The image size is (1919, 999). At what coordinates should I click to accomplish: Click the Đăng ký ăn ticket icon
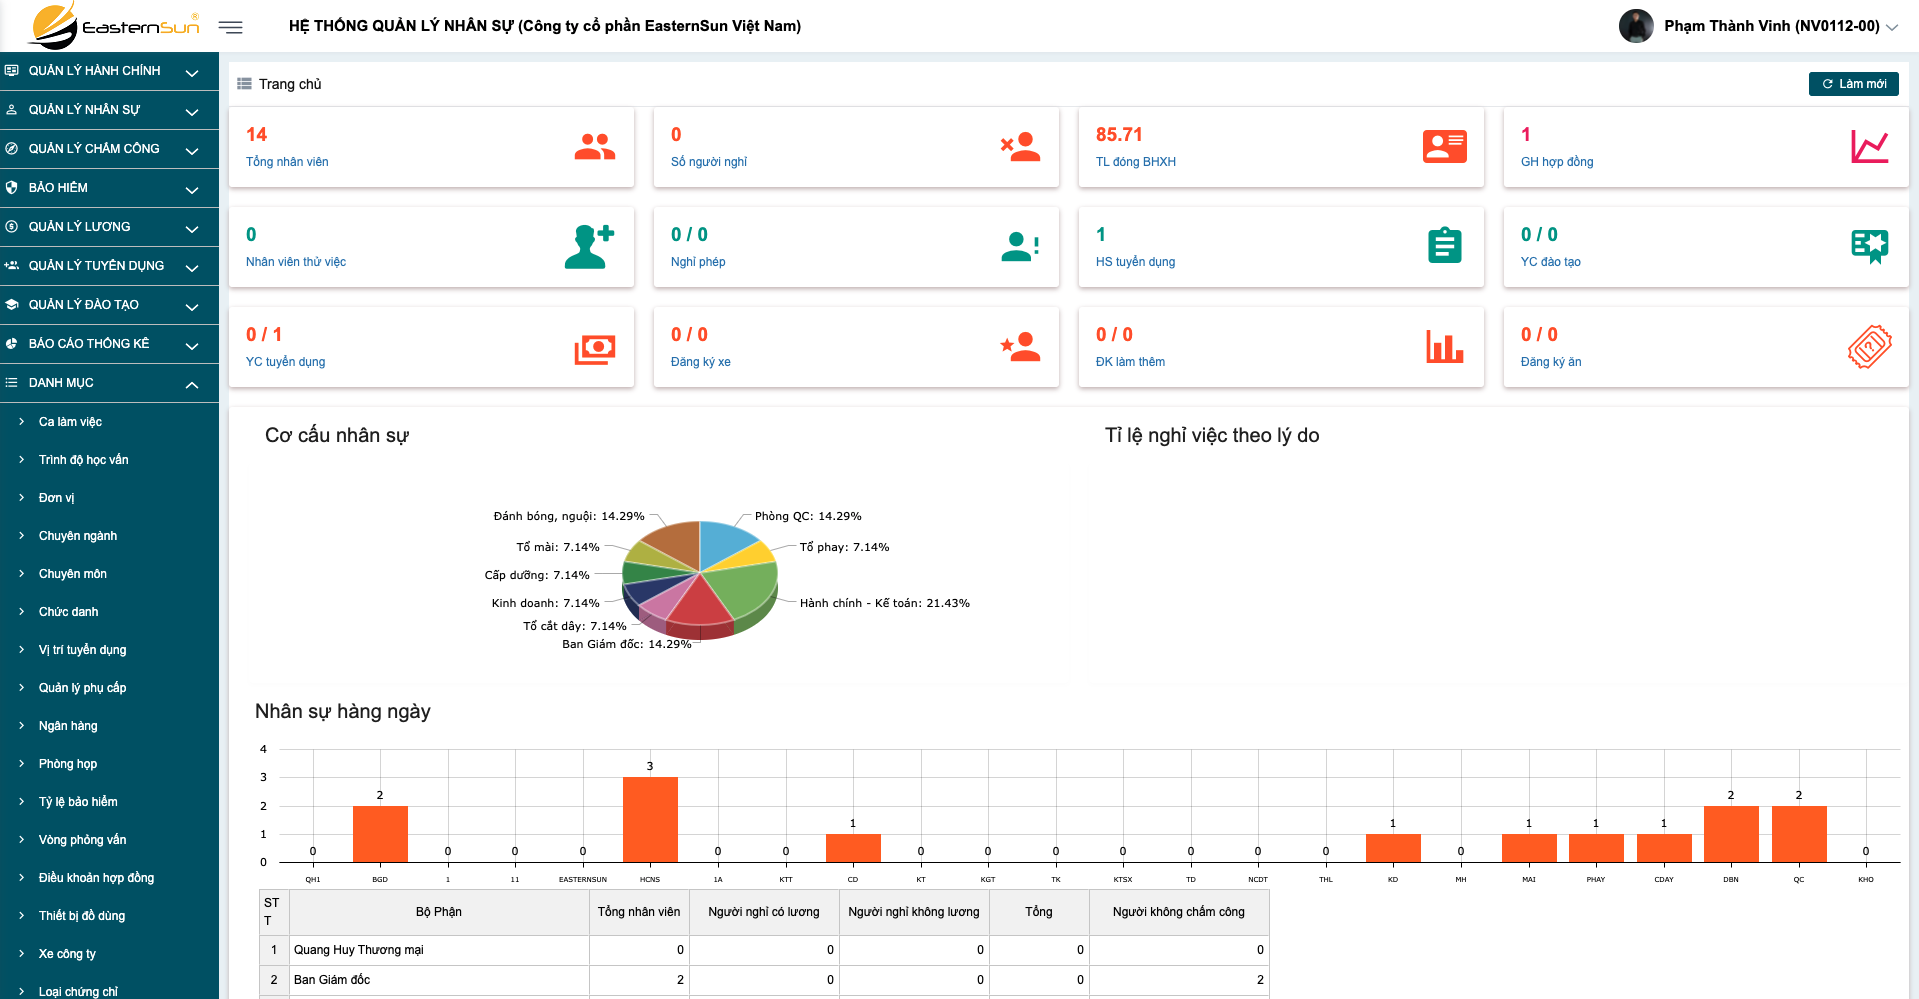coord(1868,347)
